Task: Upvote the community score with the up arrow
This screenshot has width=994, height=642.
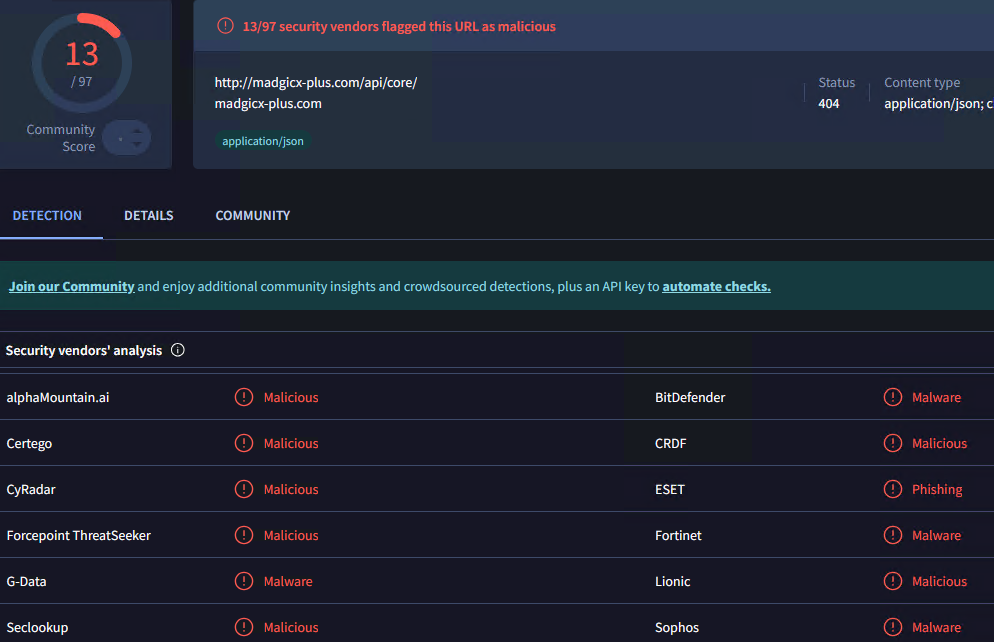Action: (137, 129)
